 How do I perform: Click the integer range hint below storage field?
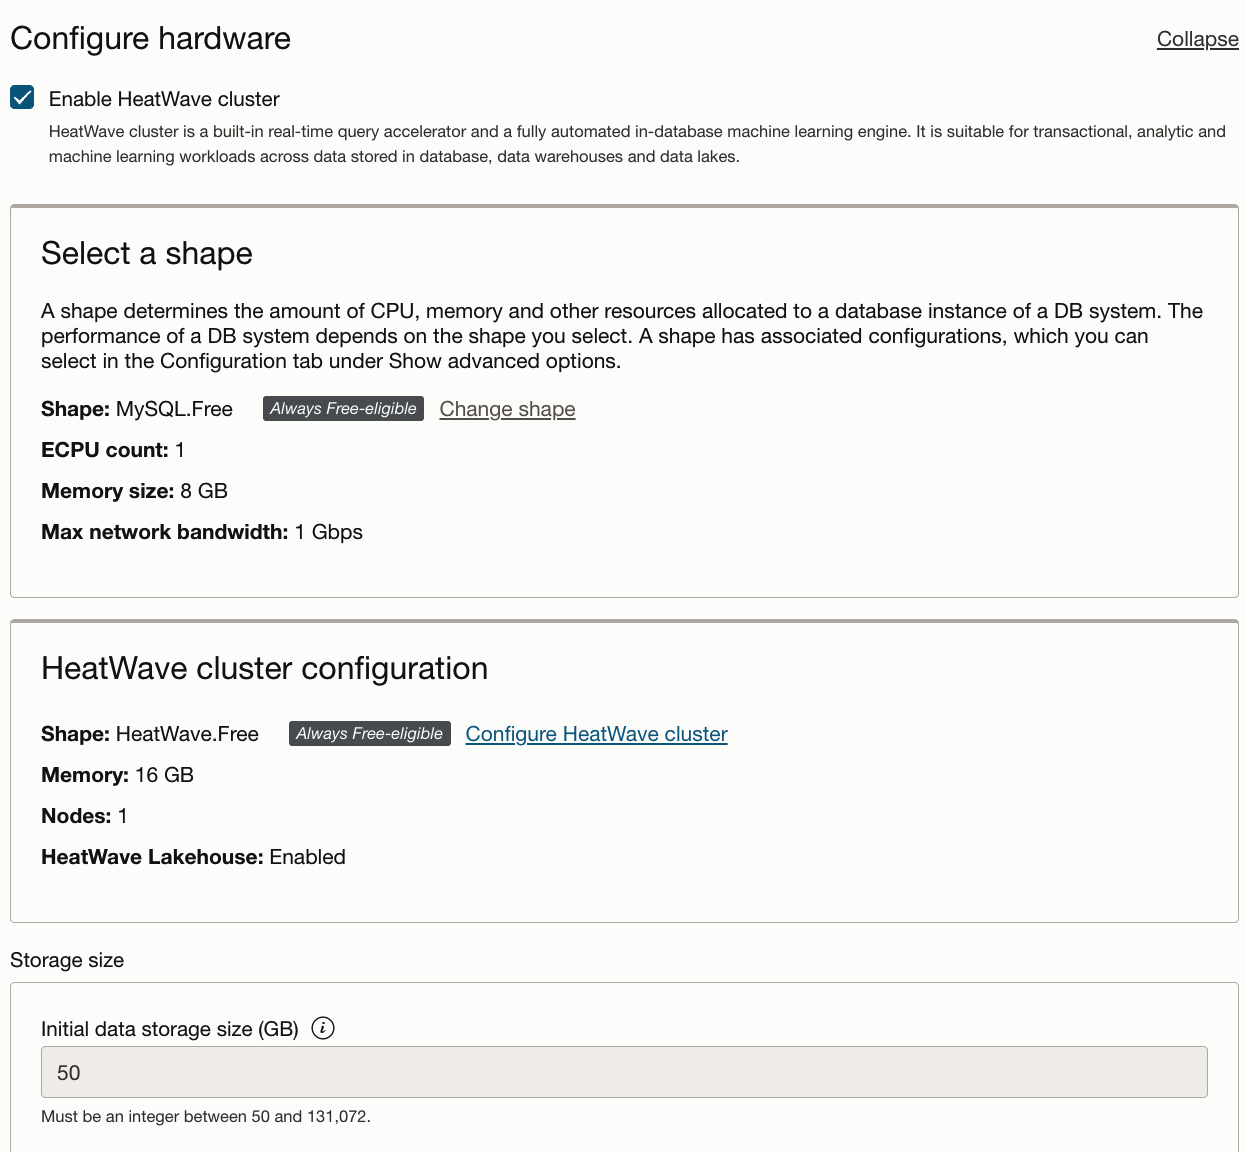[x=206, y=1116]
